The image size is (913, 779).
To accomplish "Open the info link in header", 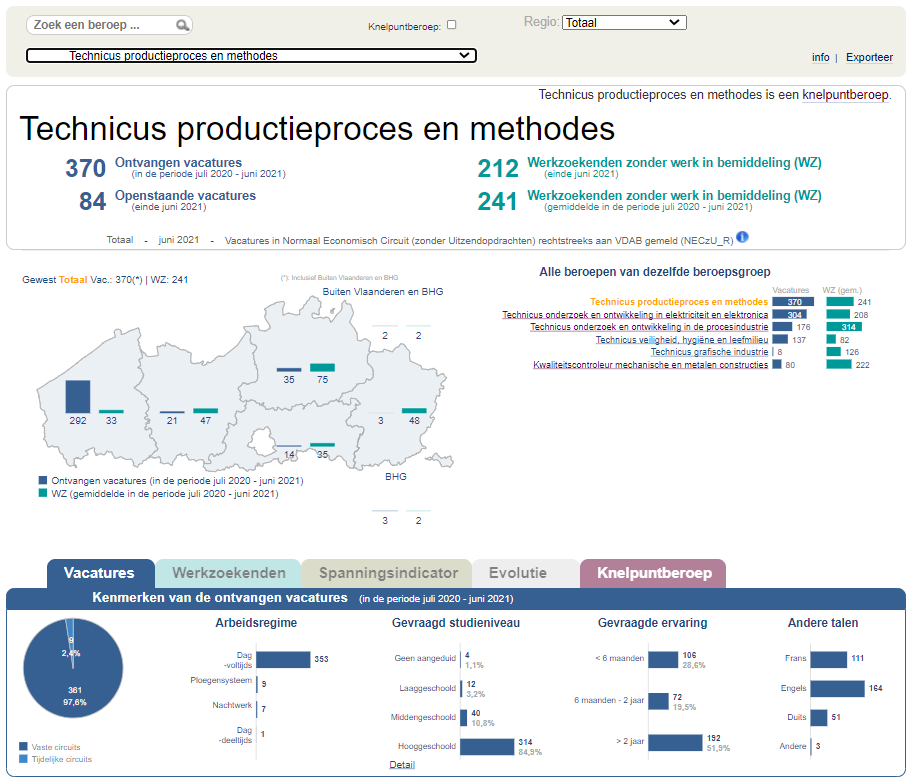I will tap(820, 57).
